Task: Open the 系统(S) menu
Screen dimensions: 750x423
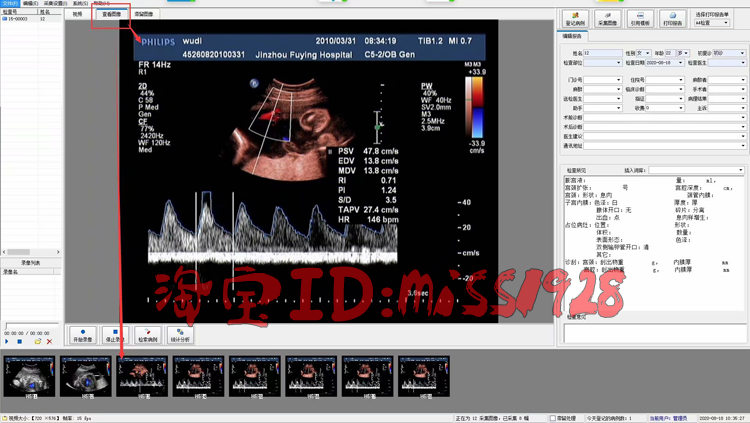Action: pyautogui.click(x=80, y=3)
